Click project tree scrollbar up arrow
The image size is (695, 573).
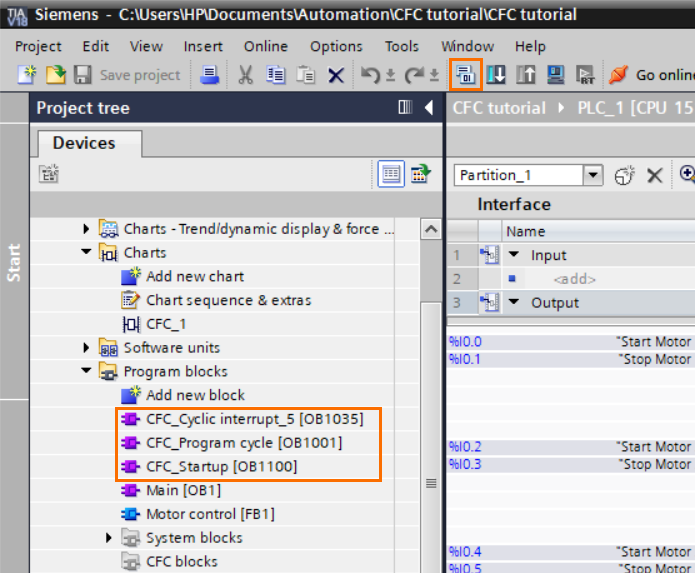coord(431,229)
